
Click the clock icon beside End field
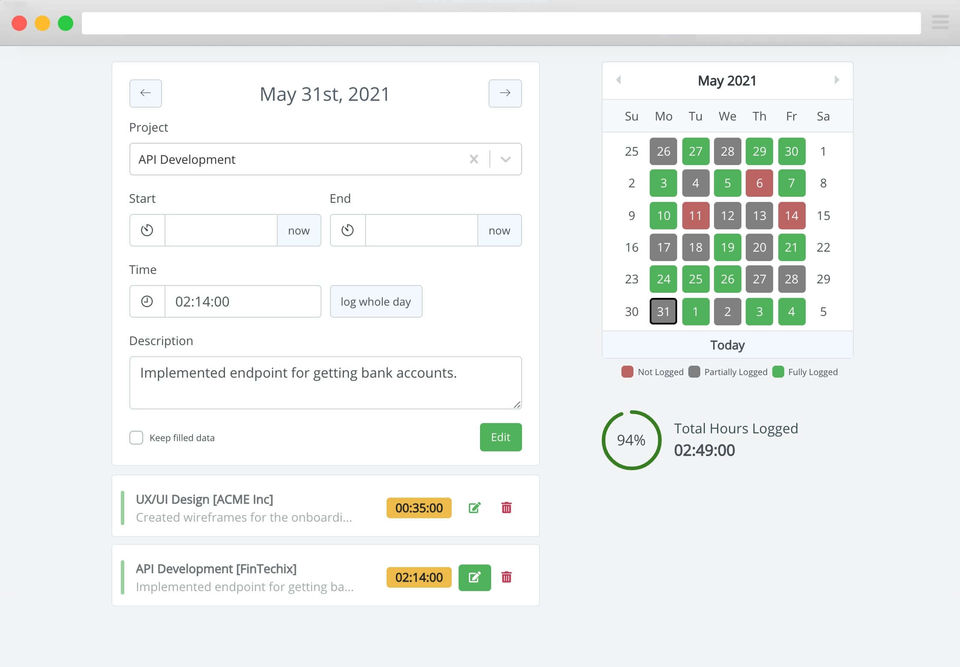pos(347,230)
